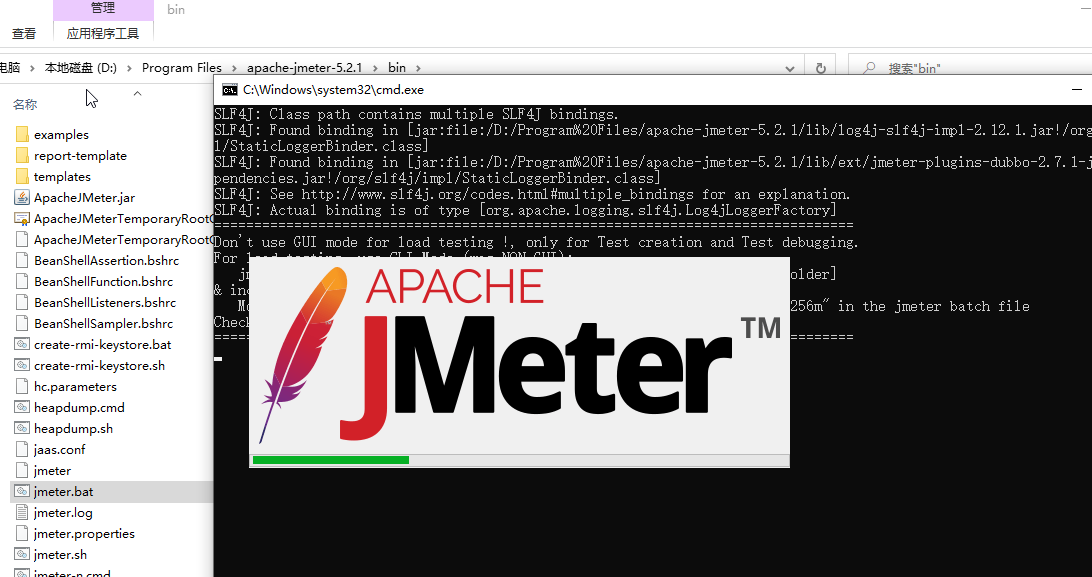Click the BeanShellListeners.bshrc file icon
Screen dimensions: 1092x577
[x=22, y=302]
